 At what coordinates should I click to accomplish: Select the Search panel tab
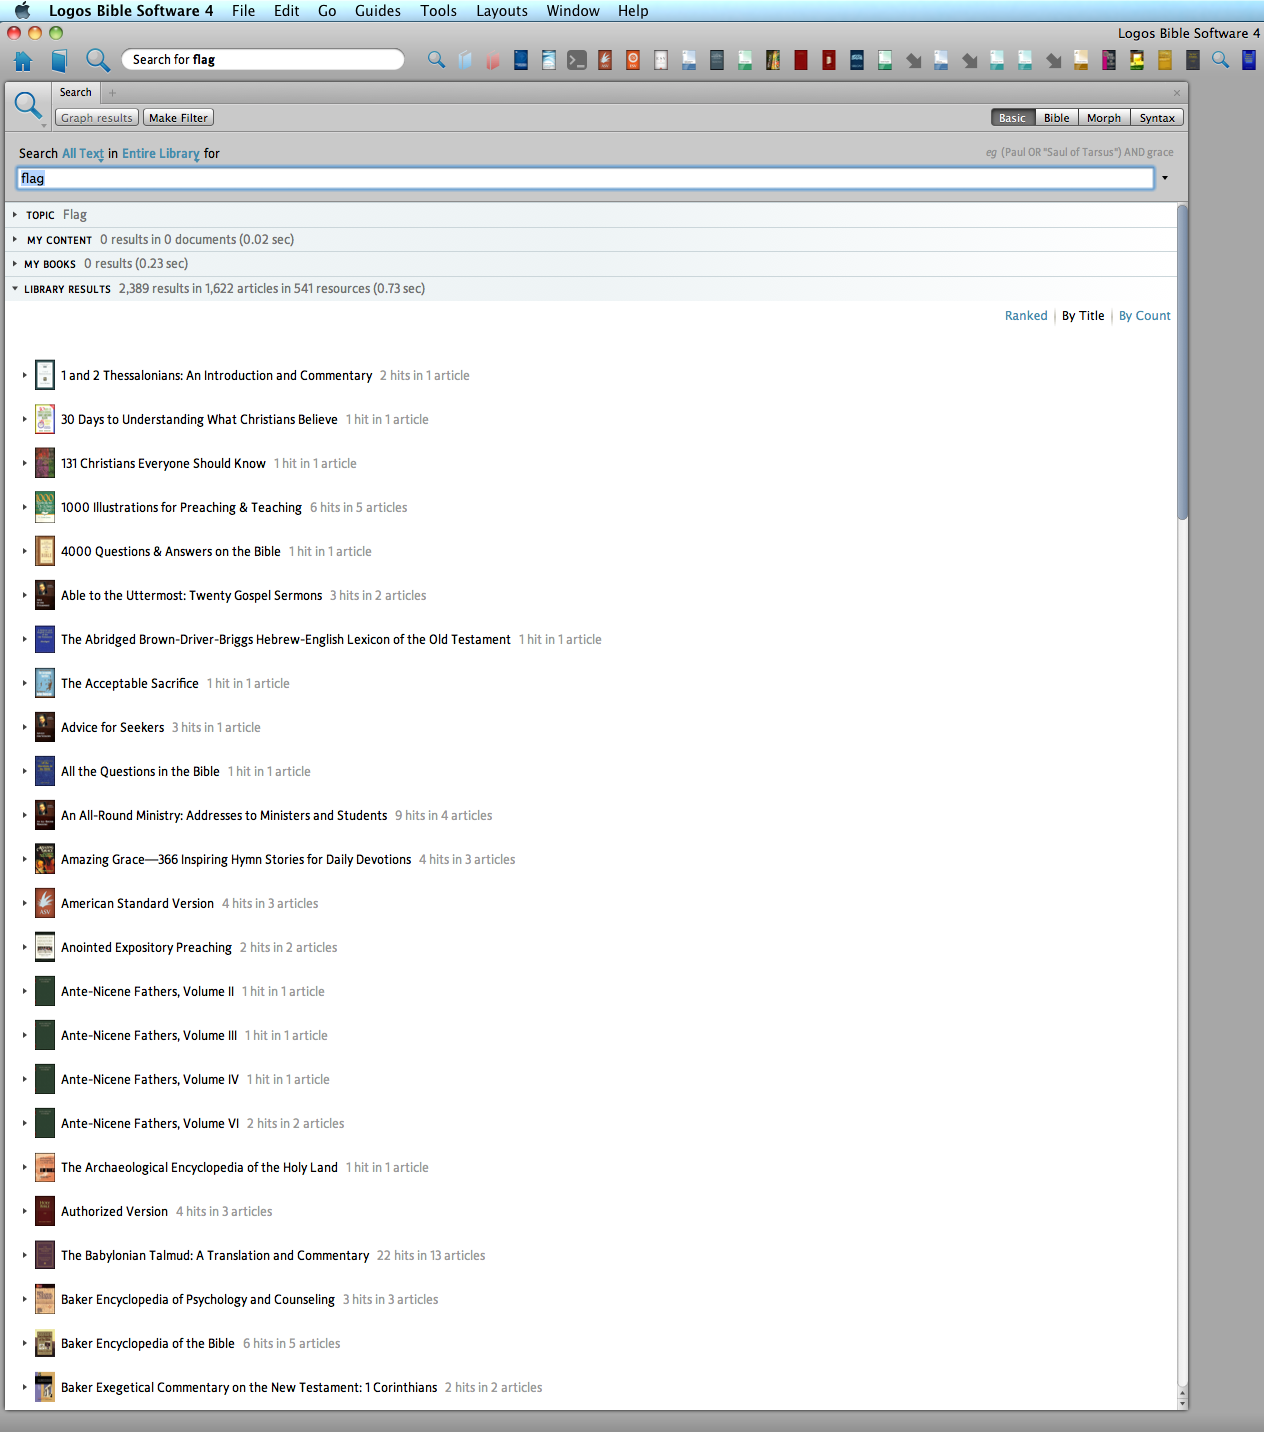[x=76, y=92]
